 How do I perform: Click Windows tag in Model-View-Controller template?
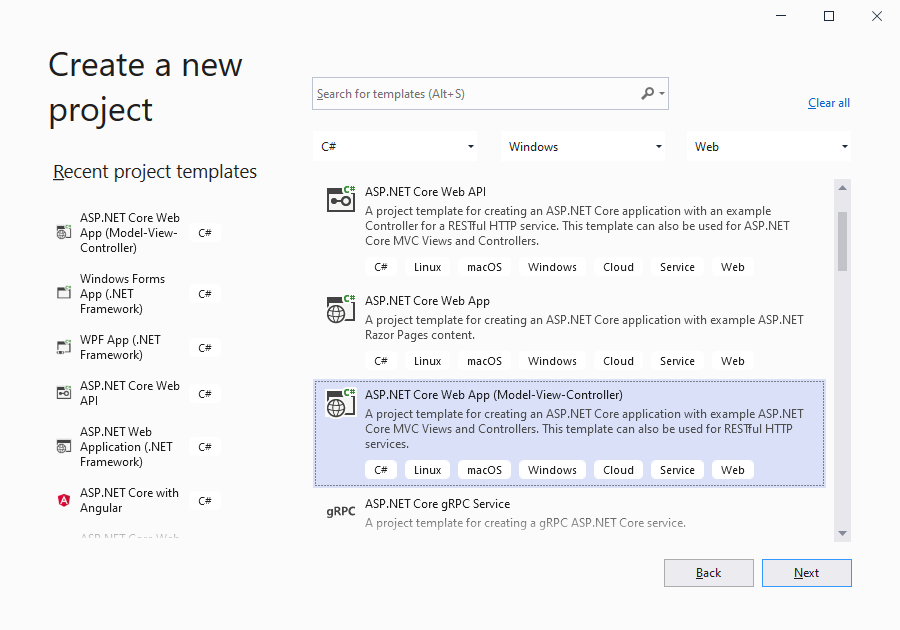coord(552,470)
